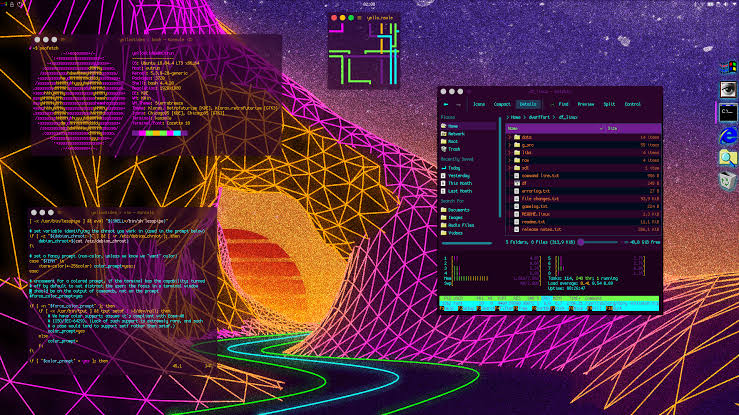Open the Root place in sidebar

point(449,141)
